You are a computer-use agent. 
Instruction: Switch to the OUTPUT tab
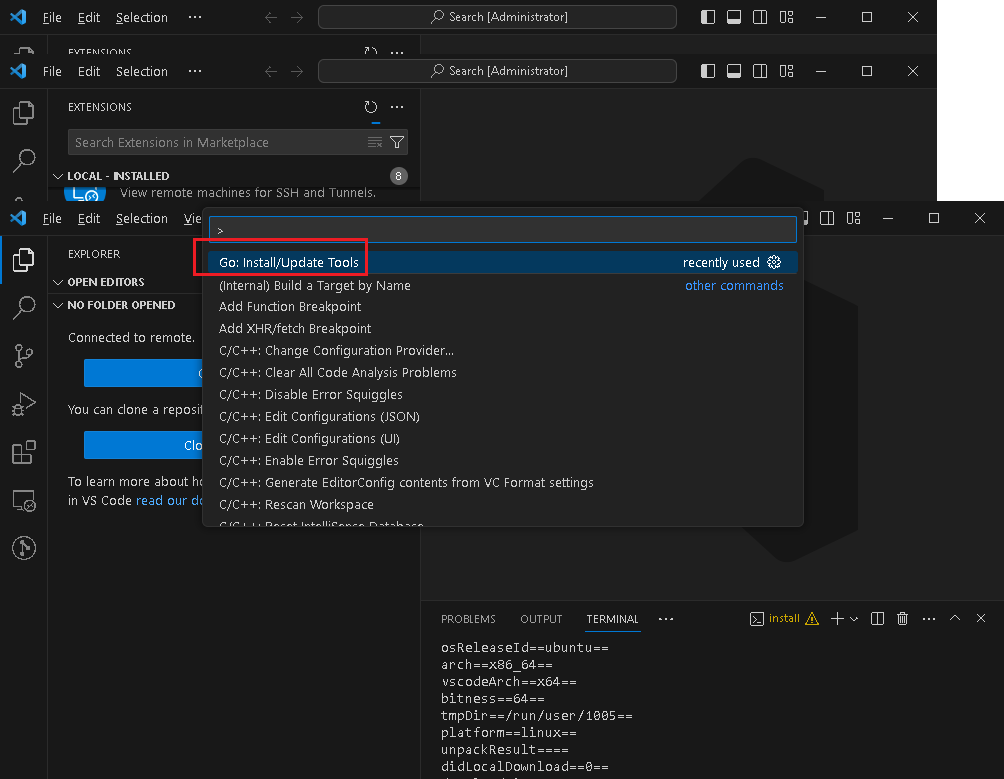click(541, 618)
